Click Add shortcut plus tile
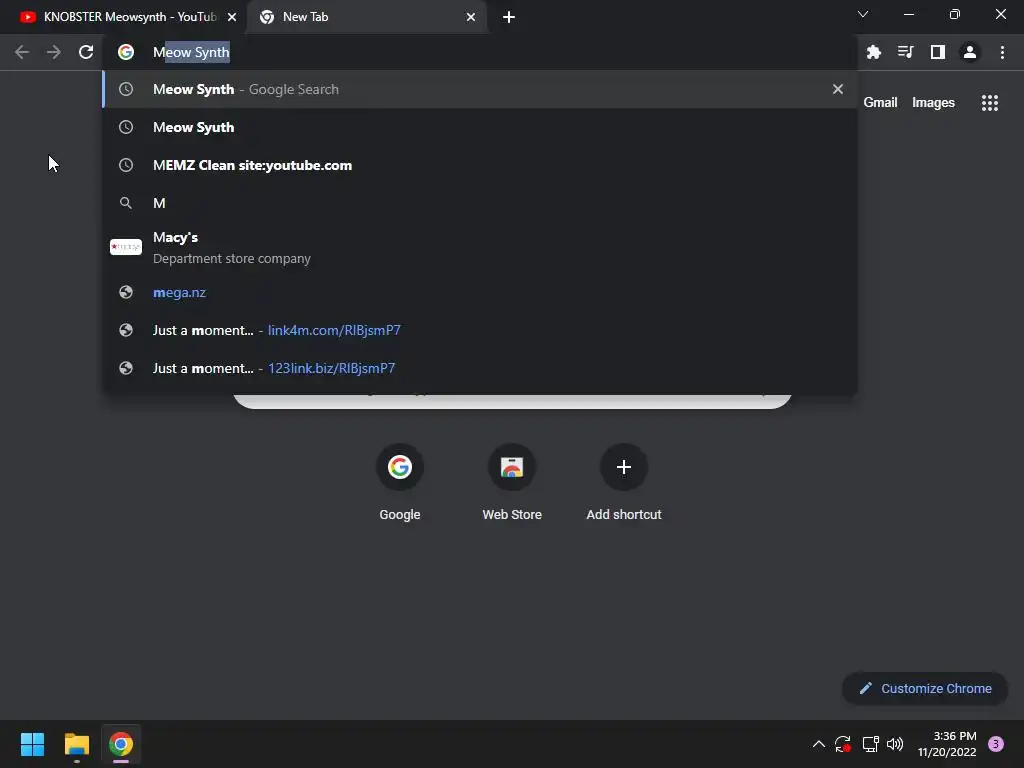The width and height of the screenshot is (1024, 768). pyautogui.click(x=624, y=482)
